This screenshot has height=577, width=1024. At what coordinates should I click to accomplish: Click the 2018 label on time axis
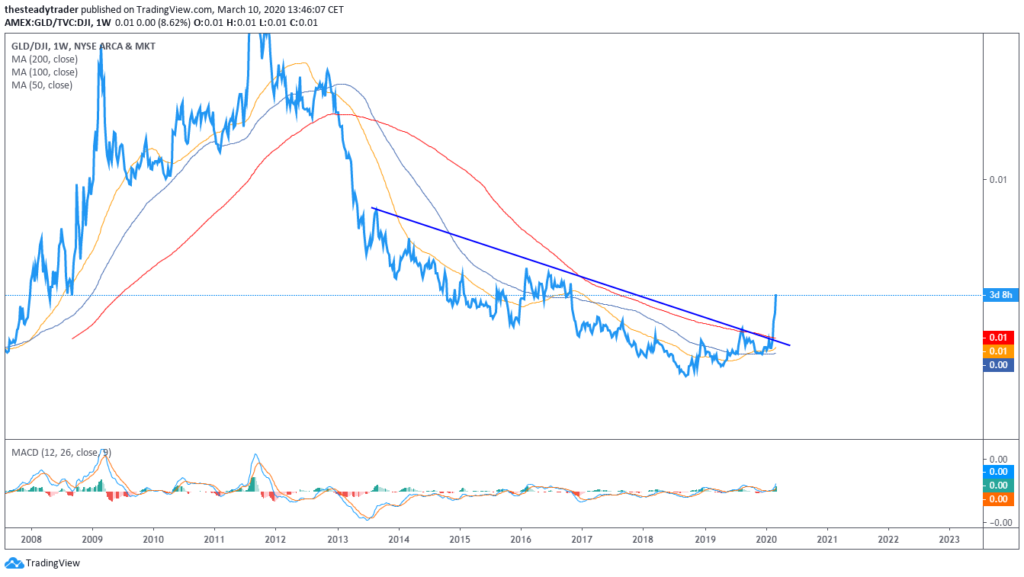(643, 539)
